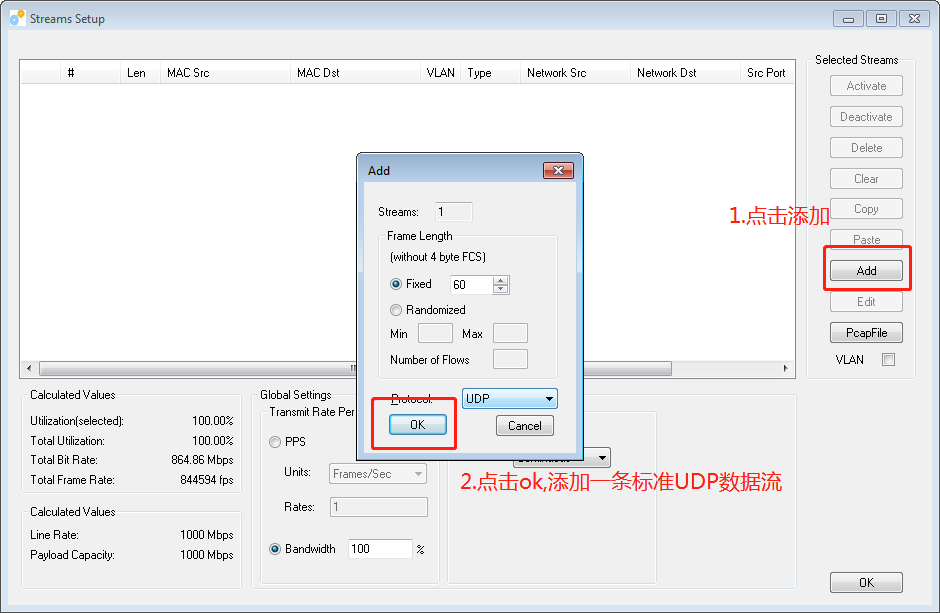Click the Paste button

click(x=866, y=240)
